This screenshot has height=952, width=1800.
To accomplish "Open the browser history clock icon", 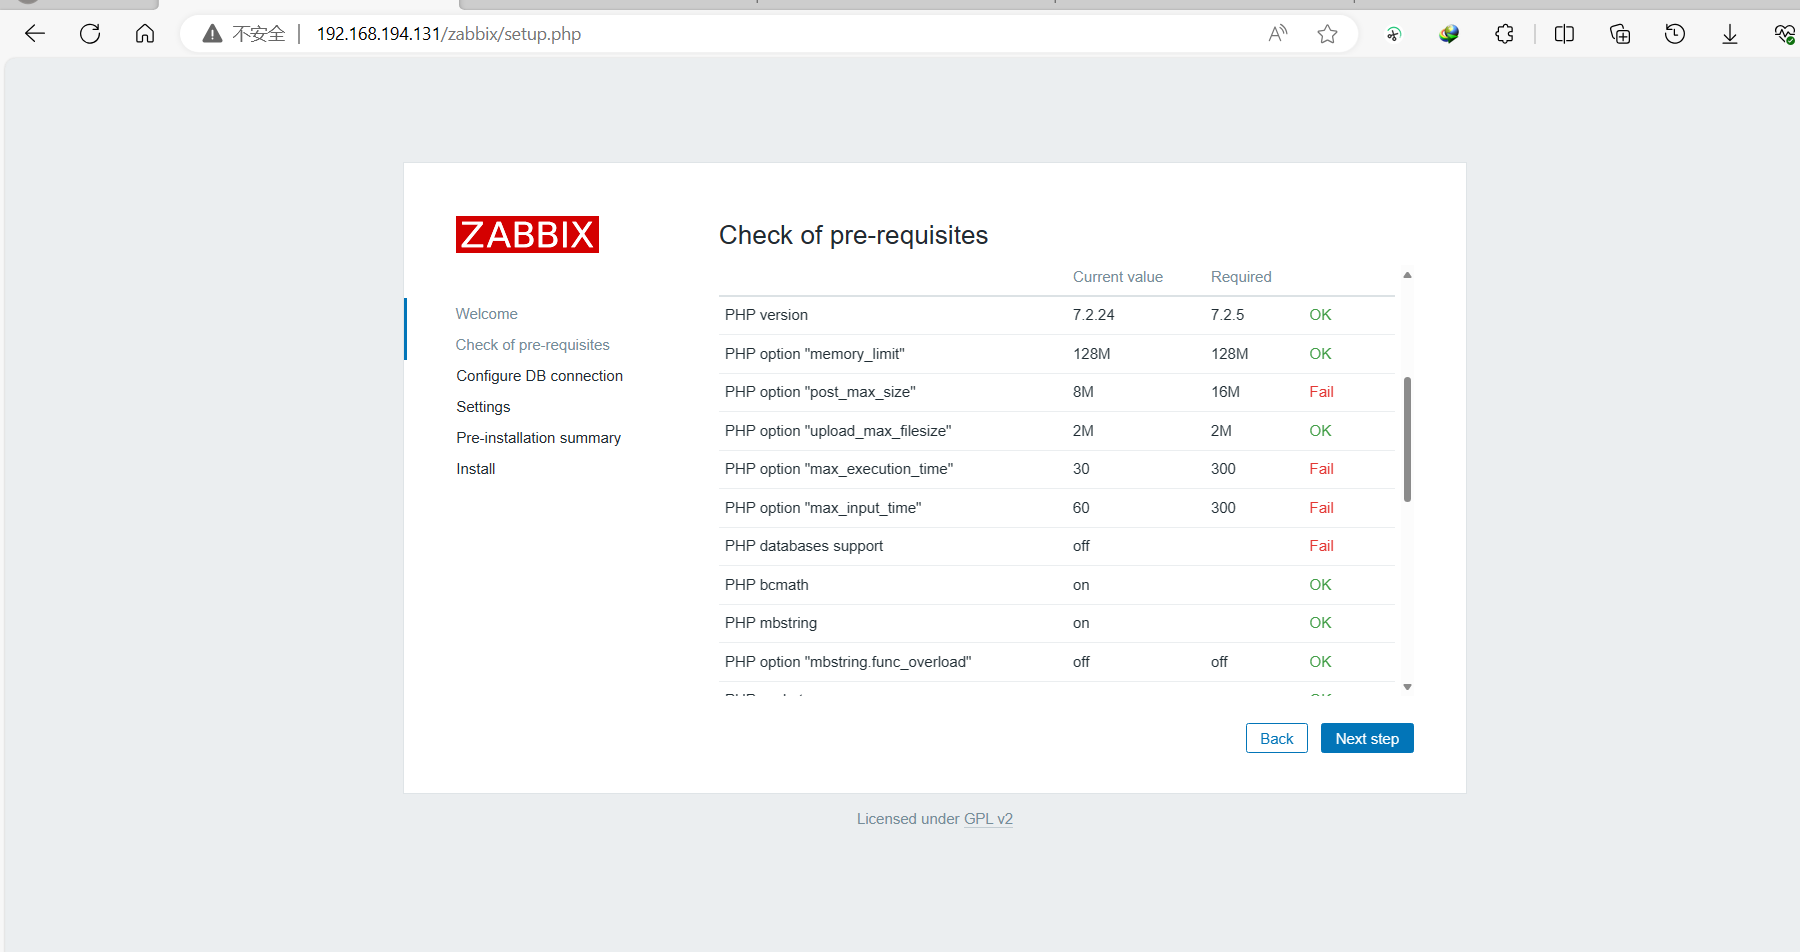I will [1675, 34].
